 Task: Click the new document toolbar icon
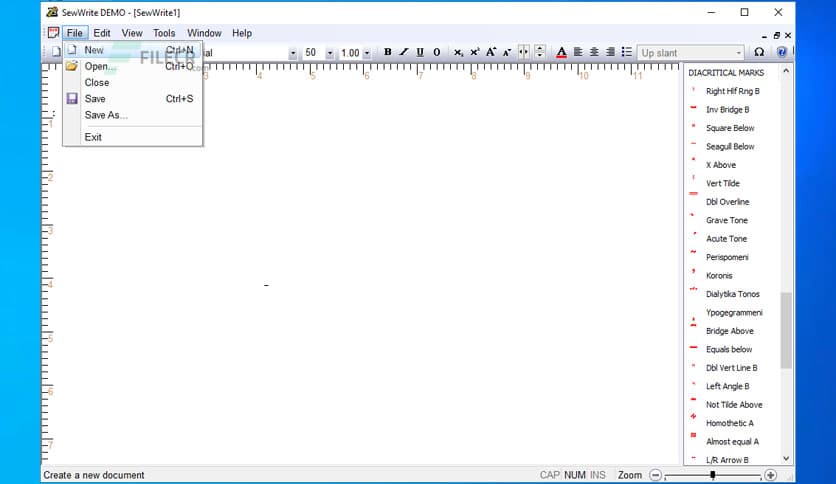click(x=55, y=52)
